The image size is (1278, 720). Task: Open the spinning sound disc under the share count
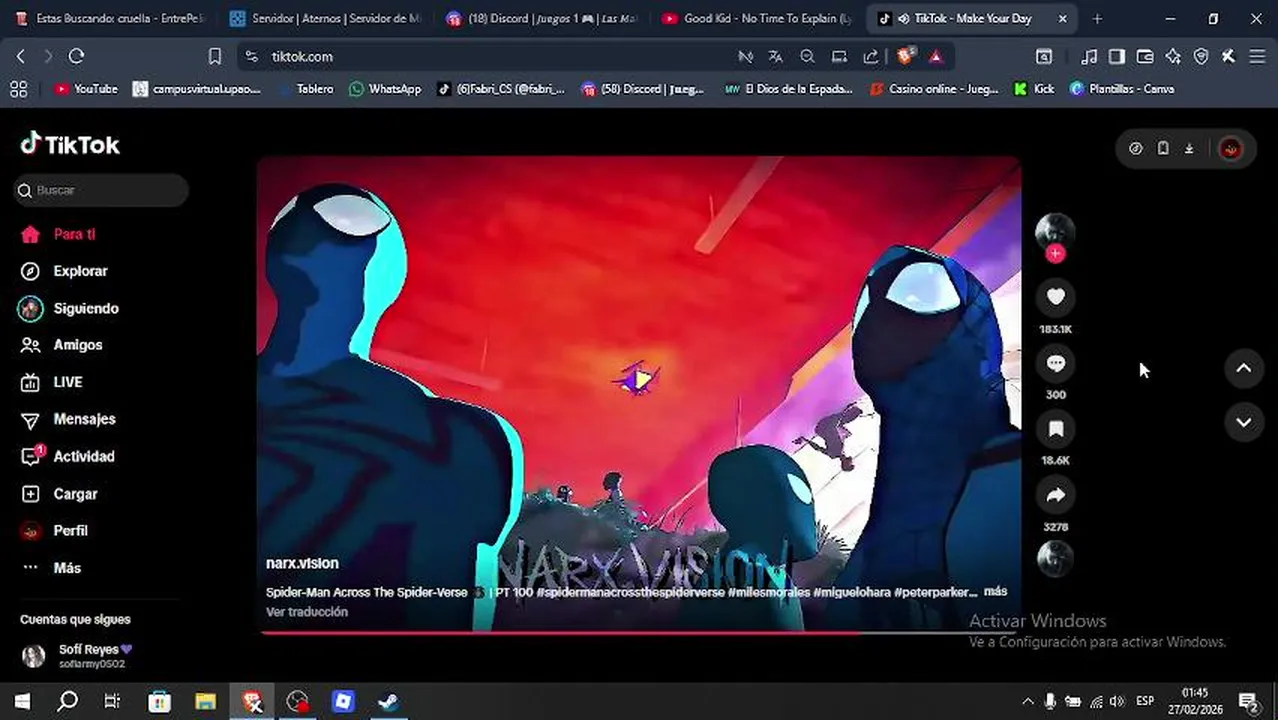1055,559
